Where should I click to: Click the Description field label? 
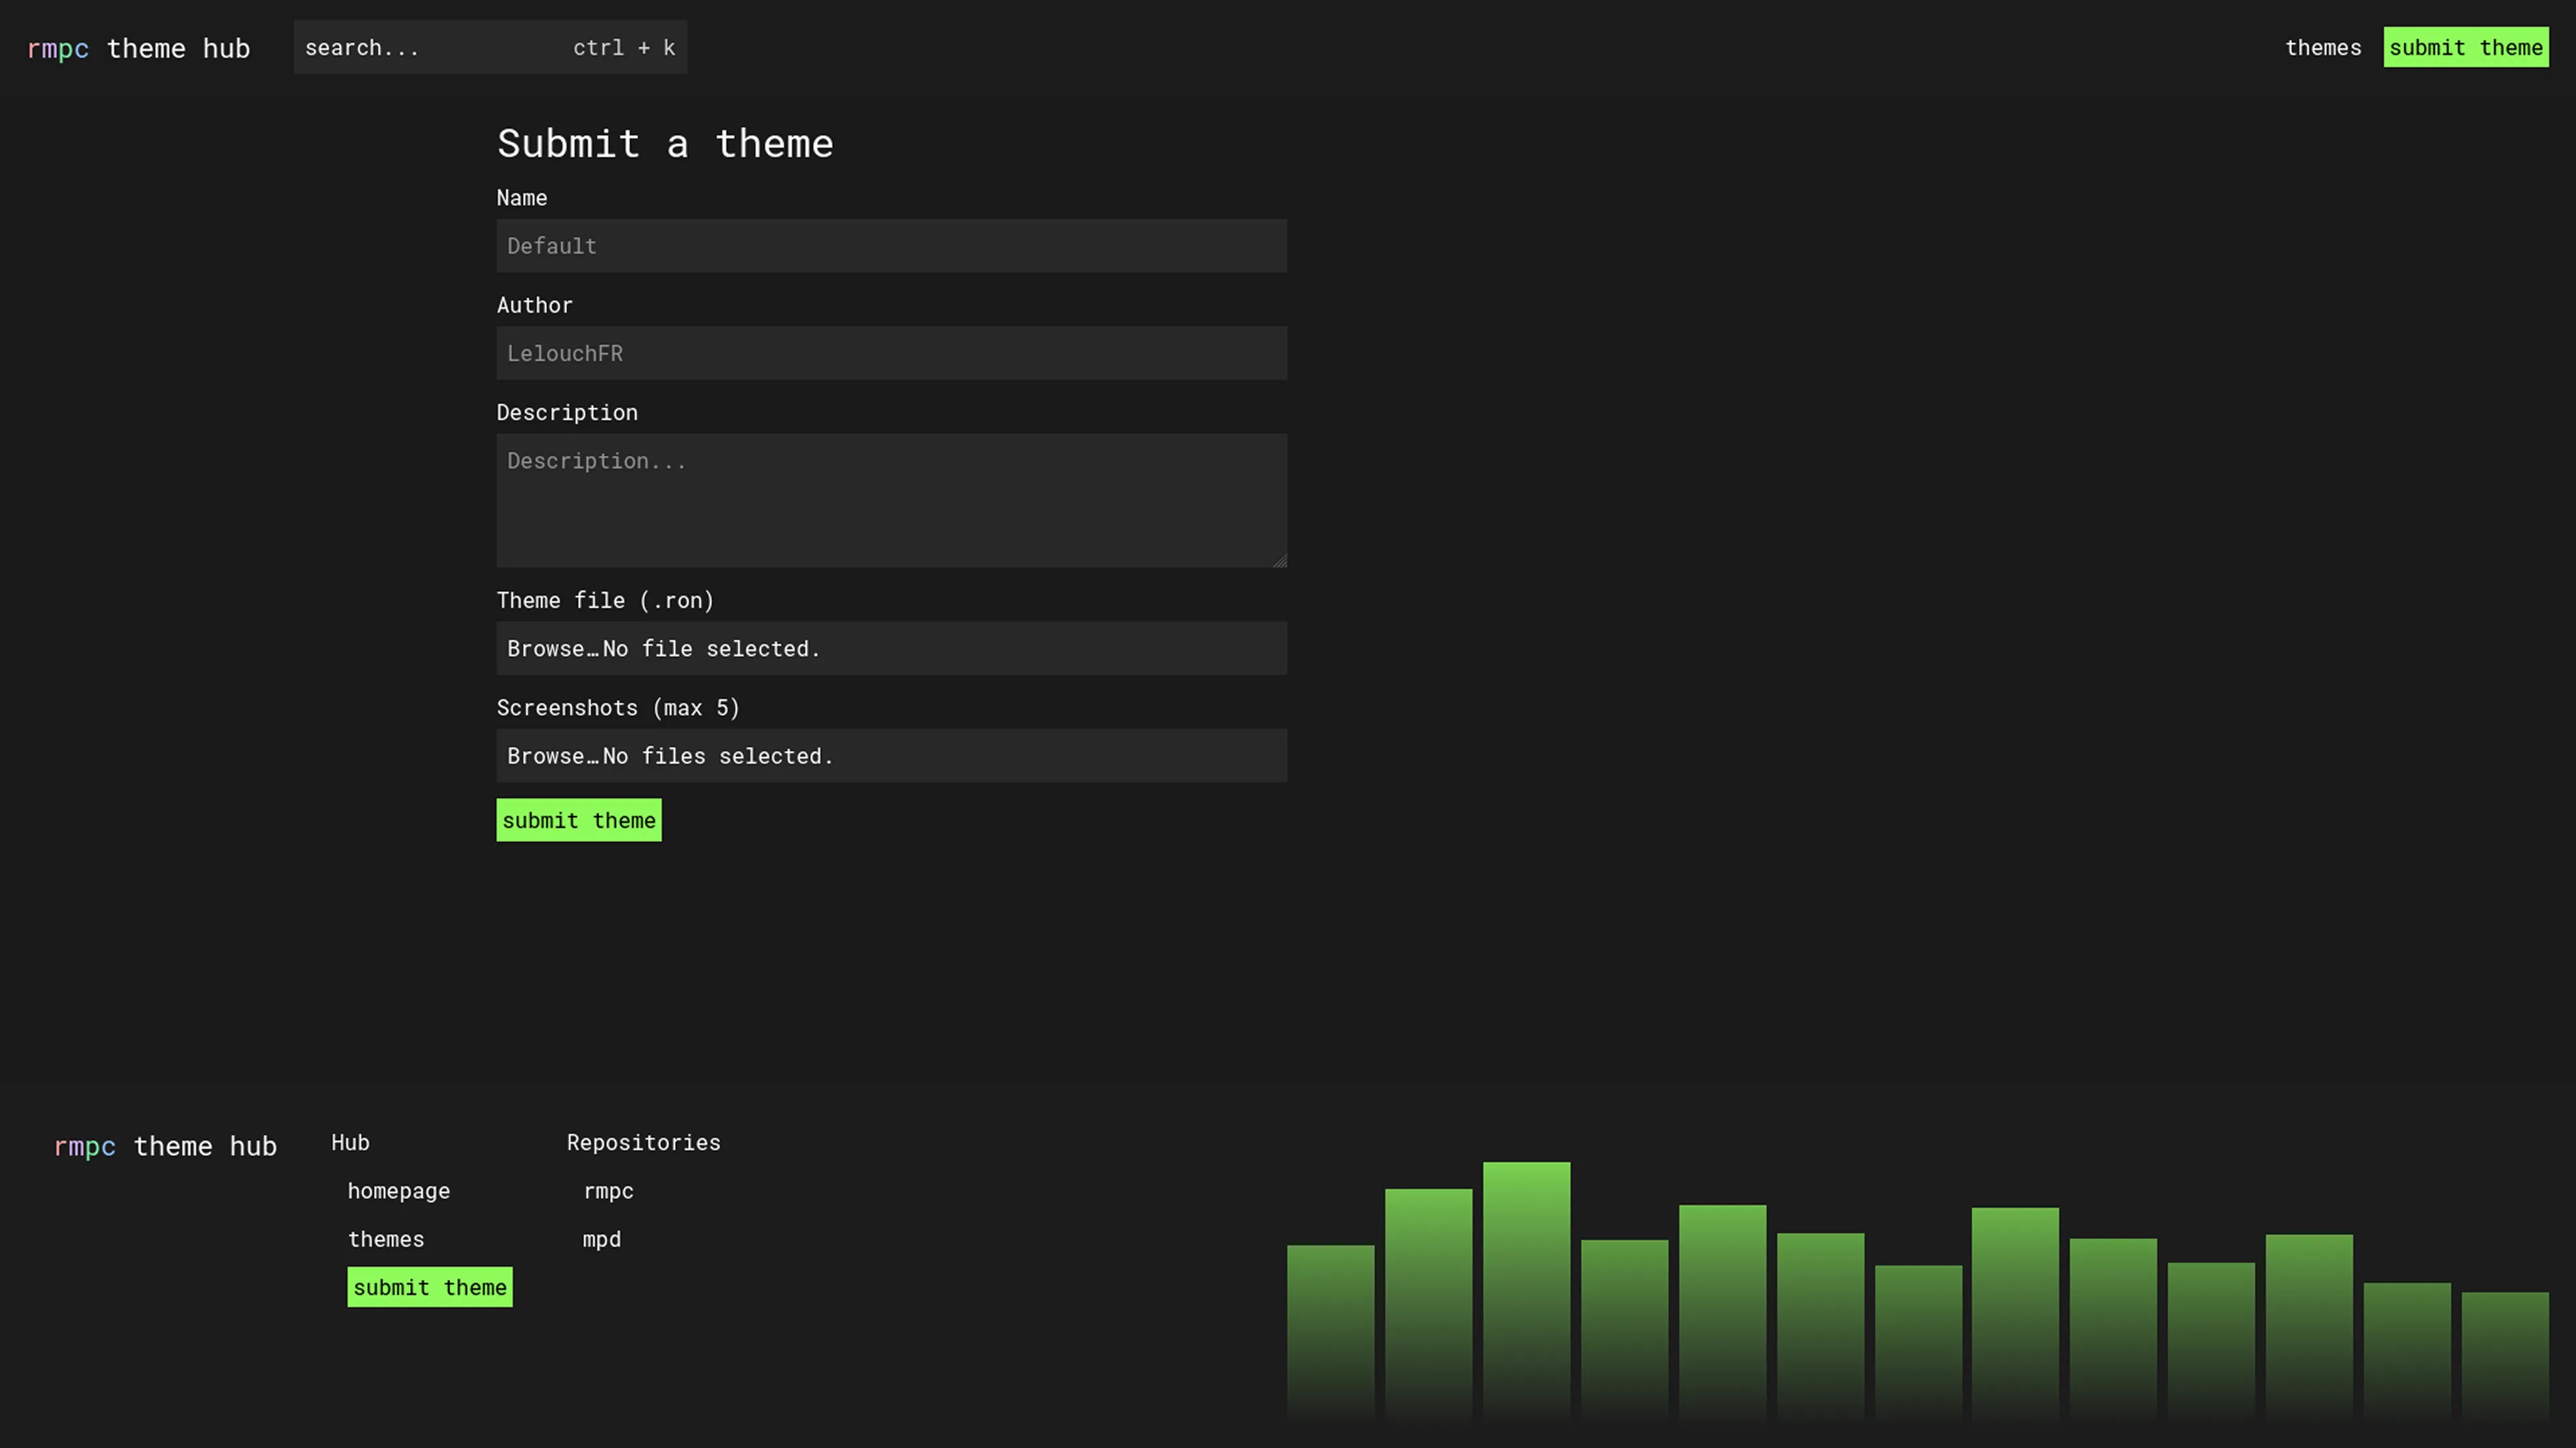click(x=567, y=412)
